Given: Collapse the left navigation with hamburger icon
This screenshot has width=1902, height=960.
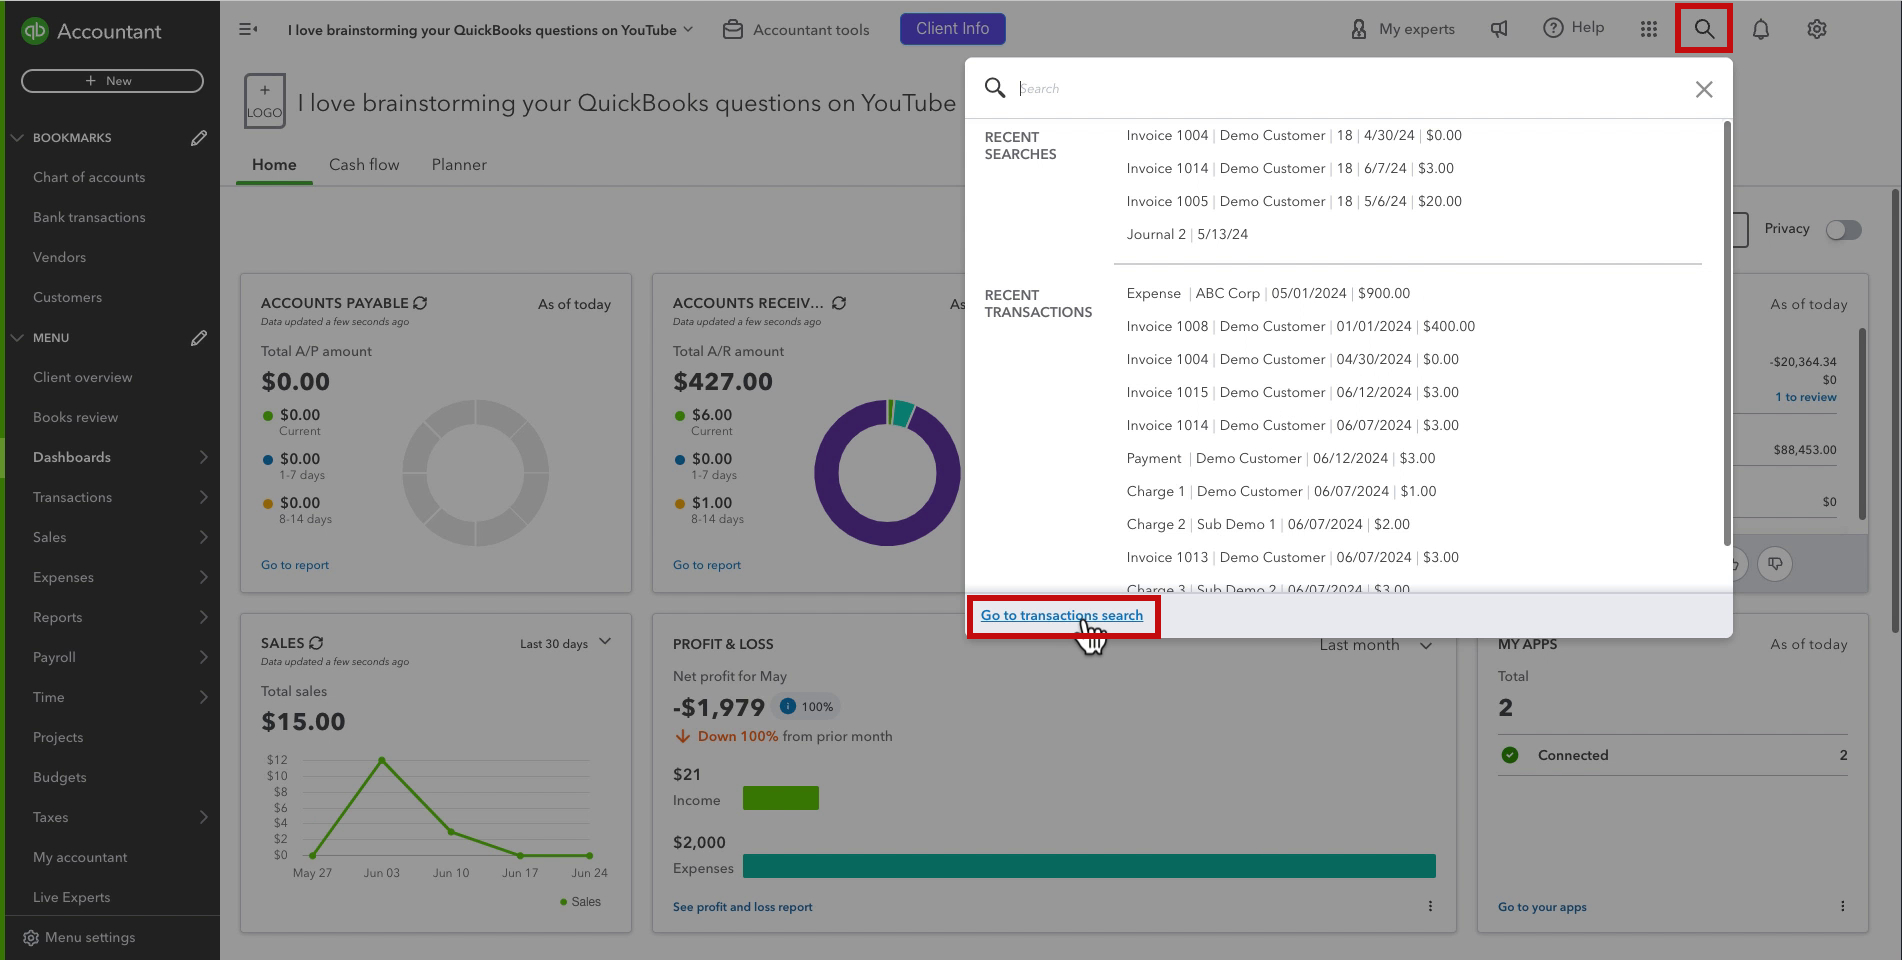Looking at the screenshot, I should pos(248,30).
